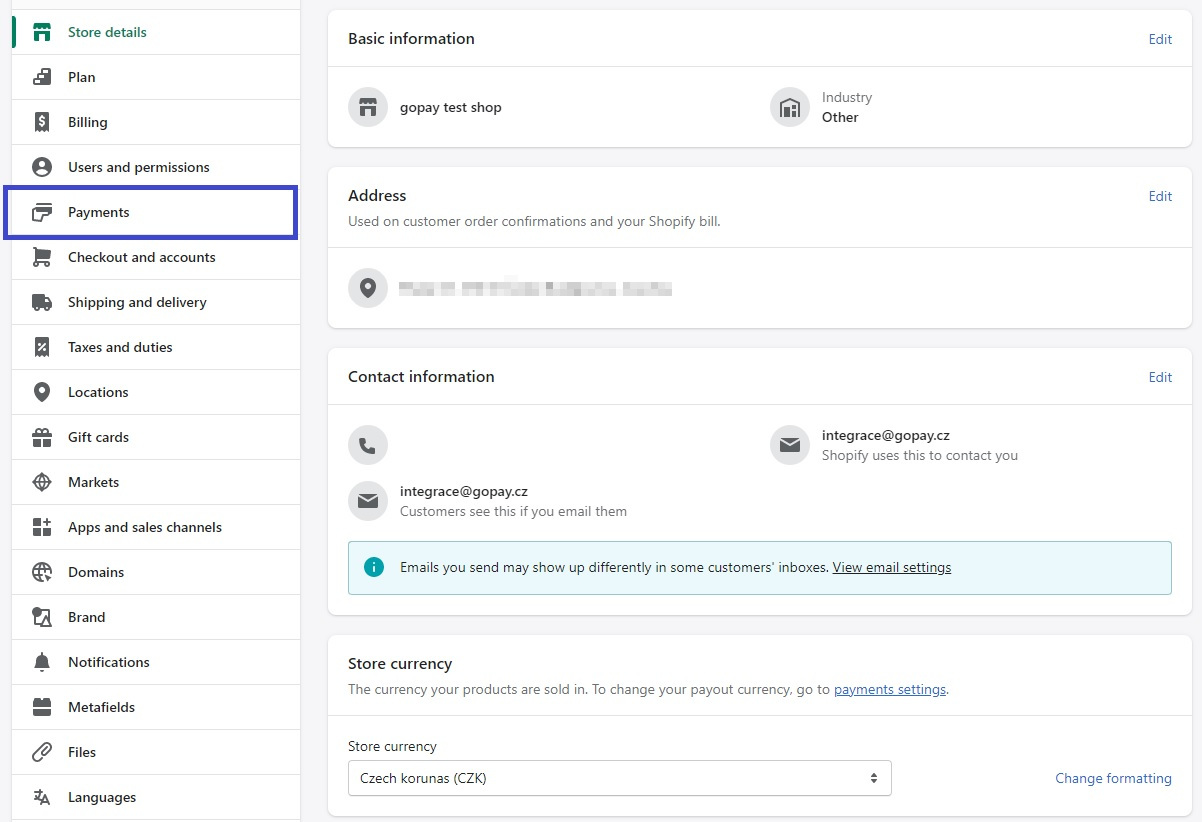The height and width of the screenshot is (822, 1202).
Task: Open Domains settings
Action: (x=156, y=572)
